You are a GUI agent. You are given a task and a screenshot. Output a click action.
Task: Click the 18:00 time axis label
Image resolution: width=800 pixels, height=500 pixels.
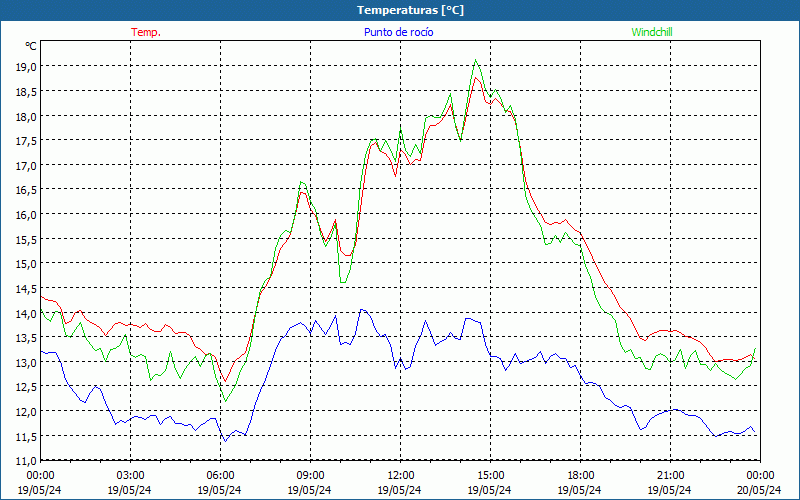point(580,476)
